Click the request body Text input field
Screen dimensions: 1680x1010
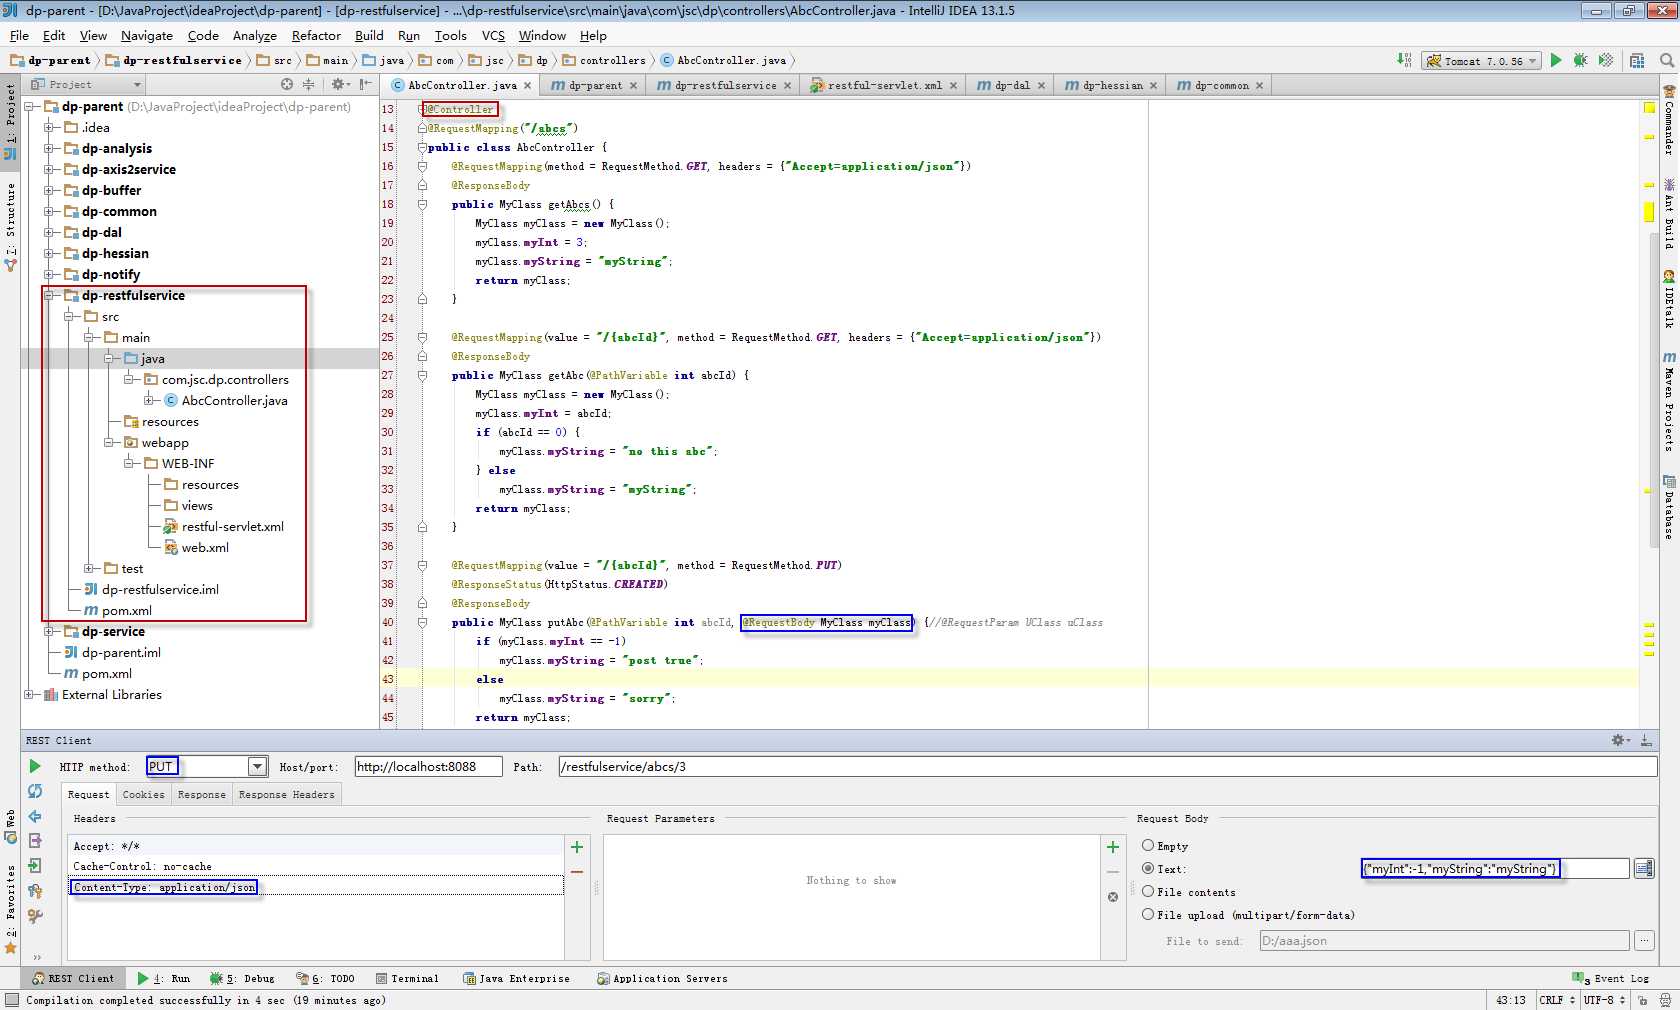(x=1496, y=869)
